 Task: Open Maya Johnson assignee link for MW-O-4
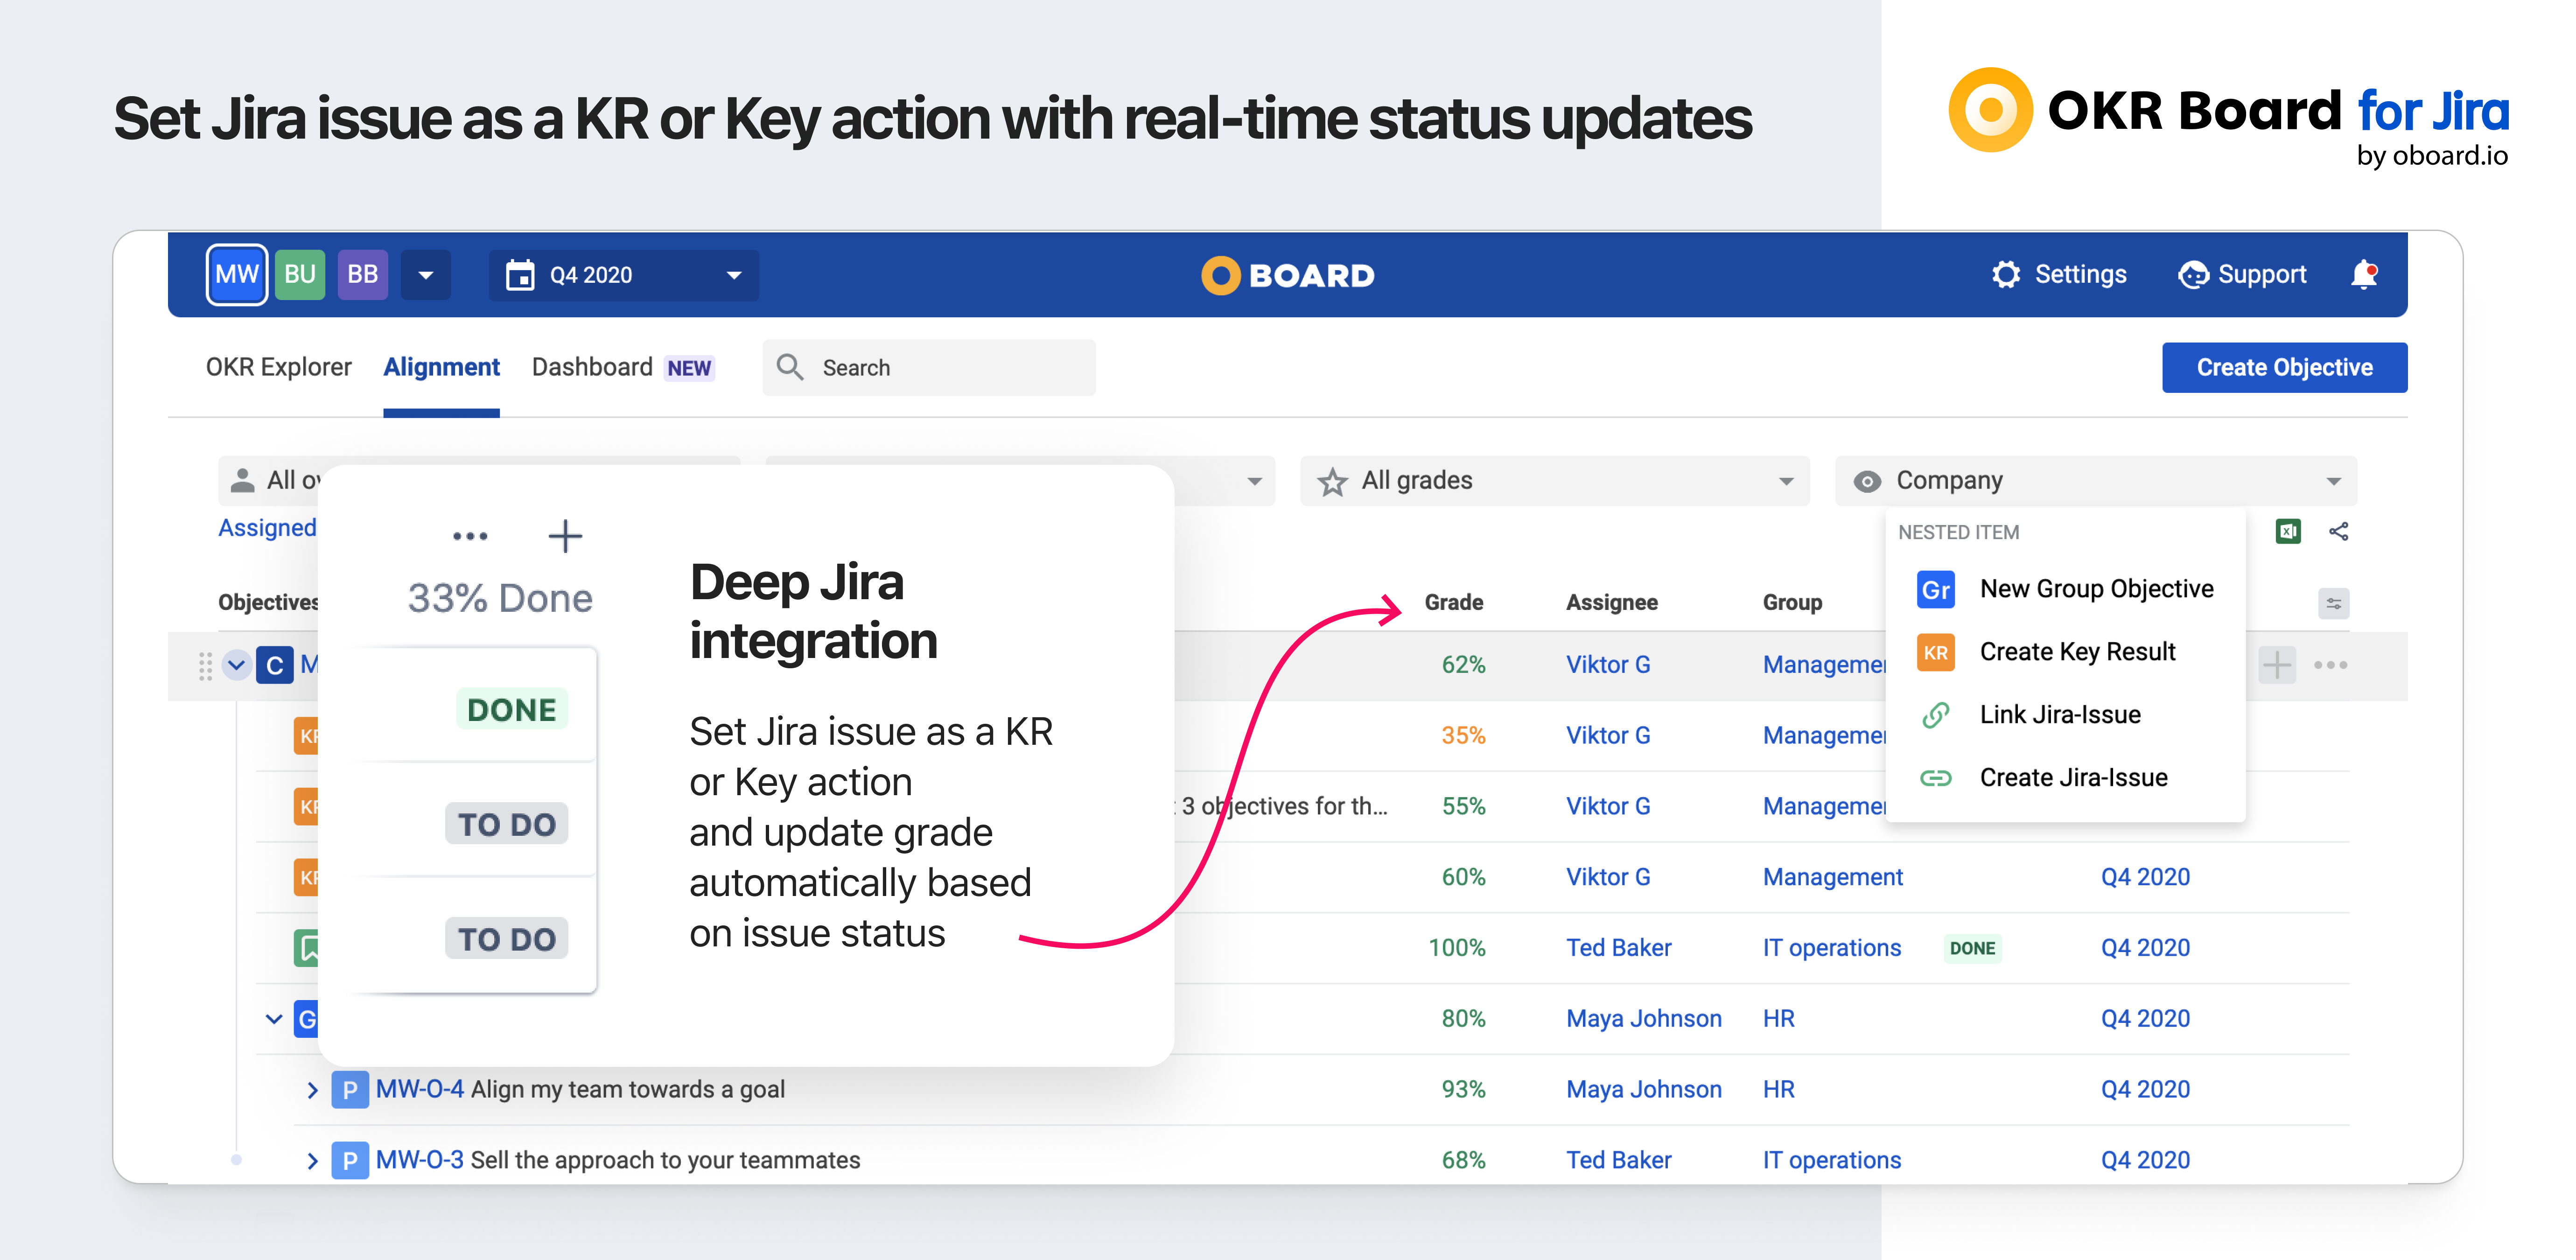pos(1643,1089)
